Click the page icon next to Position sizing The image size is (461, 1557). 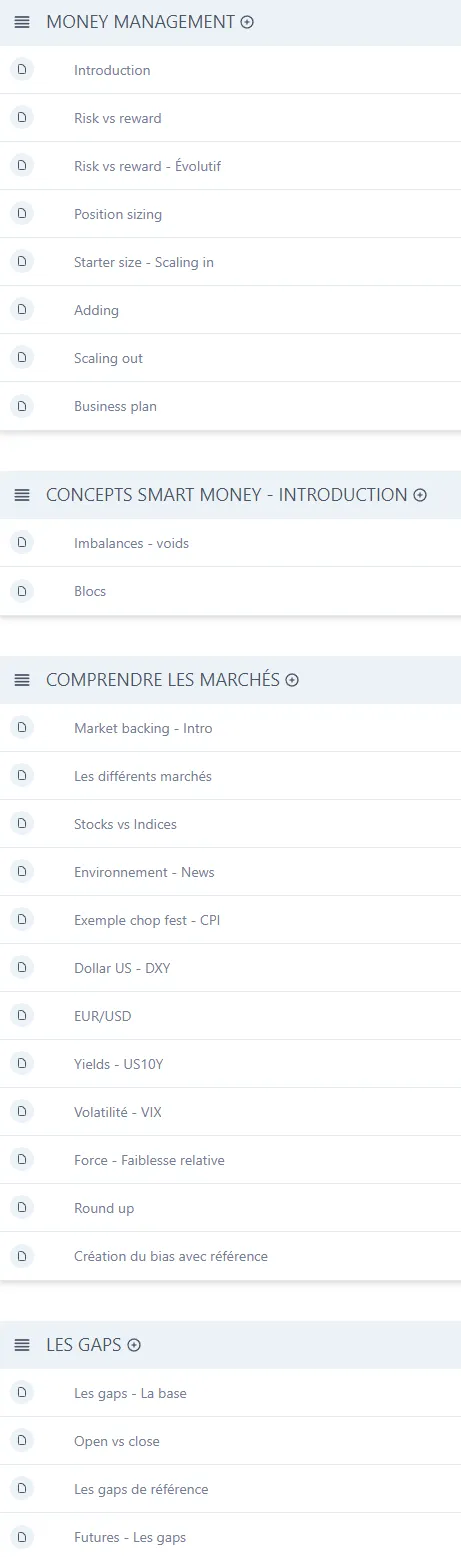(x=22, y=213)
